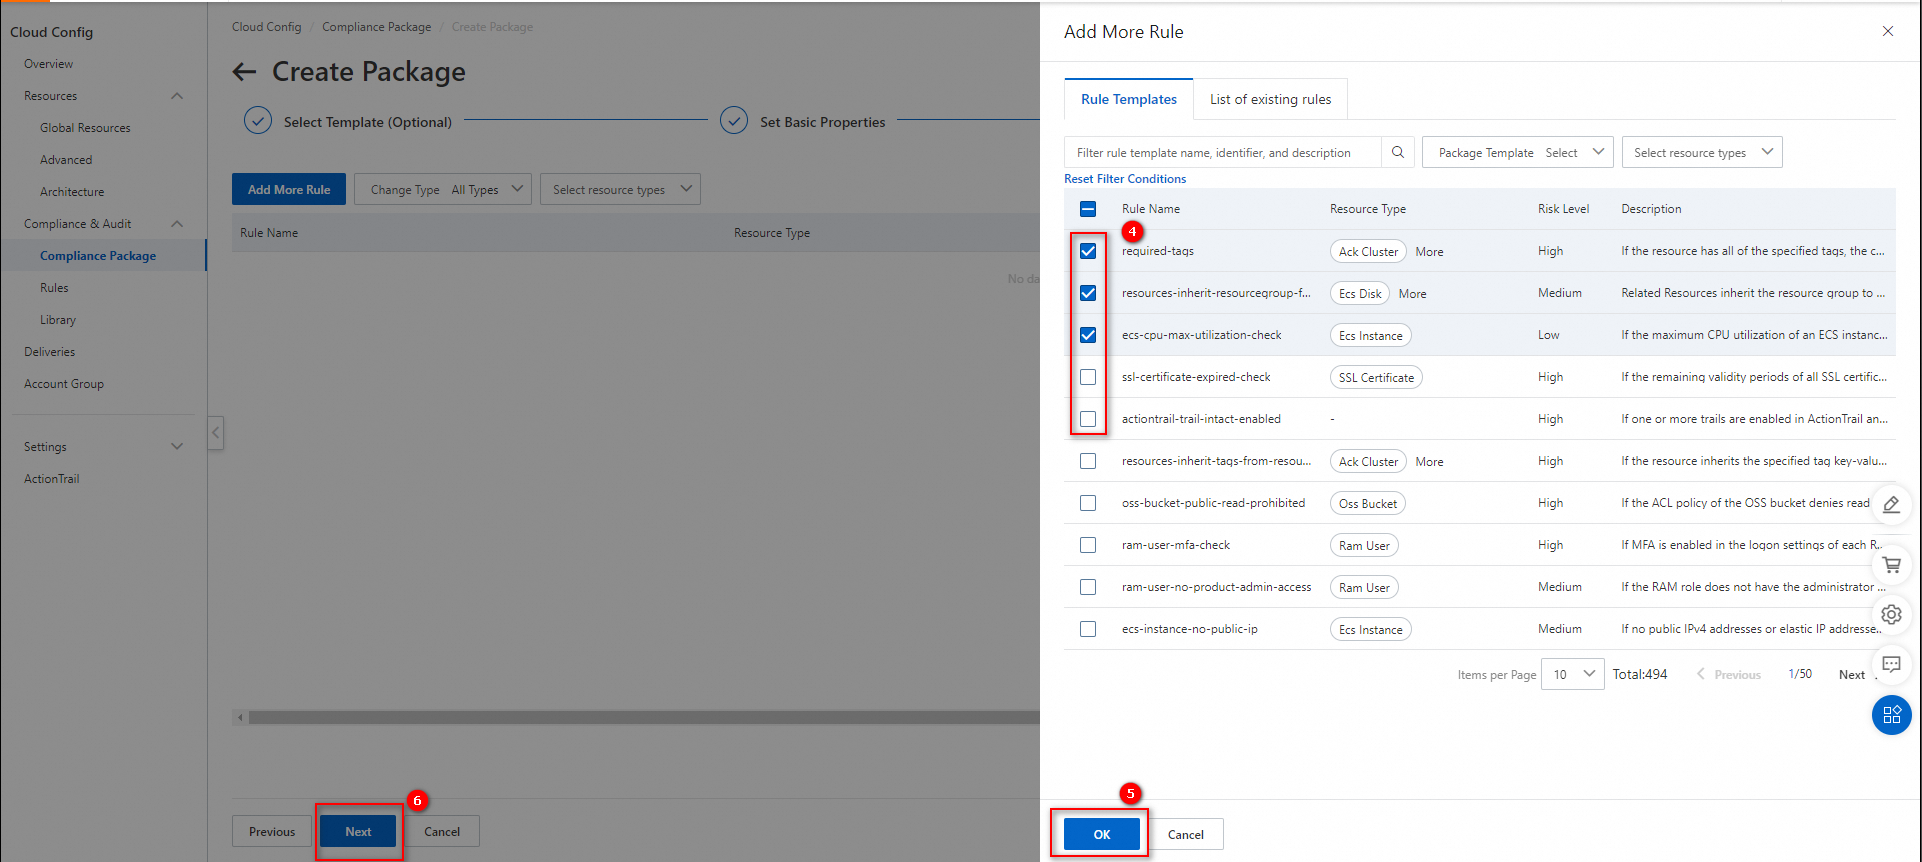Click Cancel in the Add More Rule panel

coord(1186,834)
